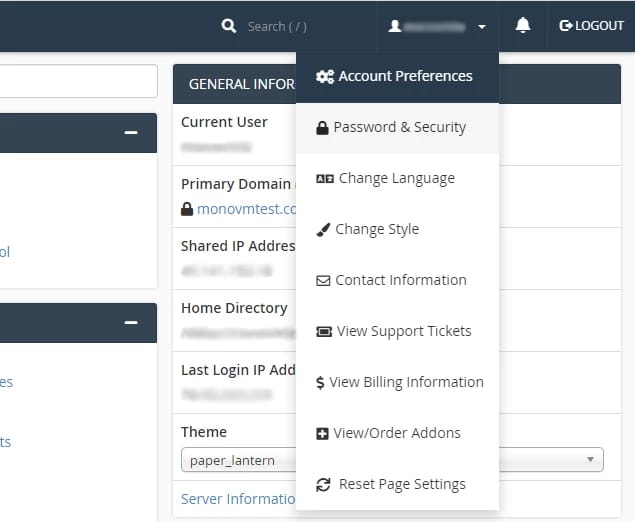Focus the Search ( / ) field
The width and height of the screenshot is (635, 522).
[277, 27]
